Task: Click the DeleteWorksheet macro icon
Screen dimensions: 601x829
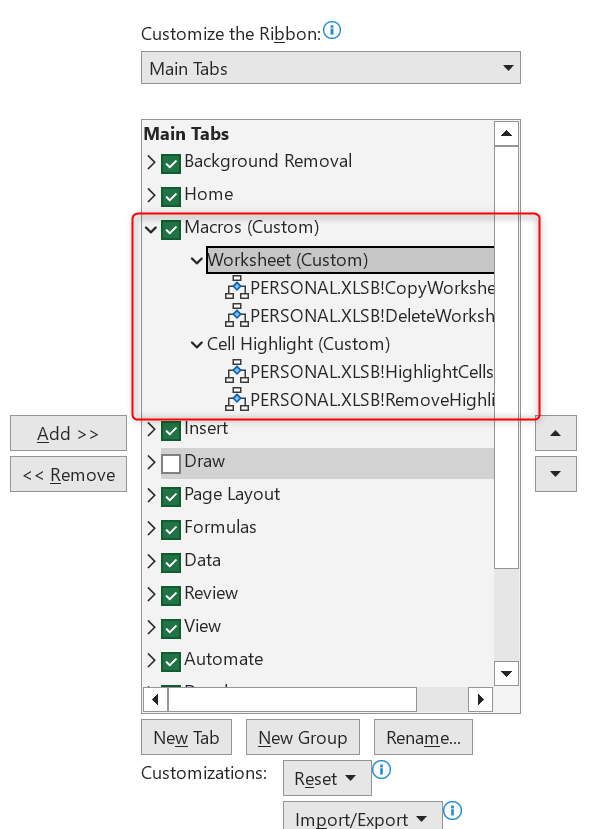Action: 237,316
